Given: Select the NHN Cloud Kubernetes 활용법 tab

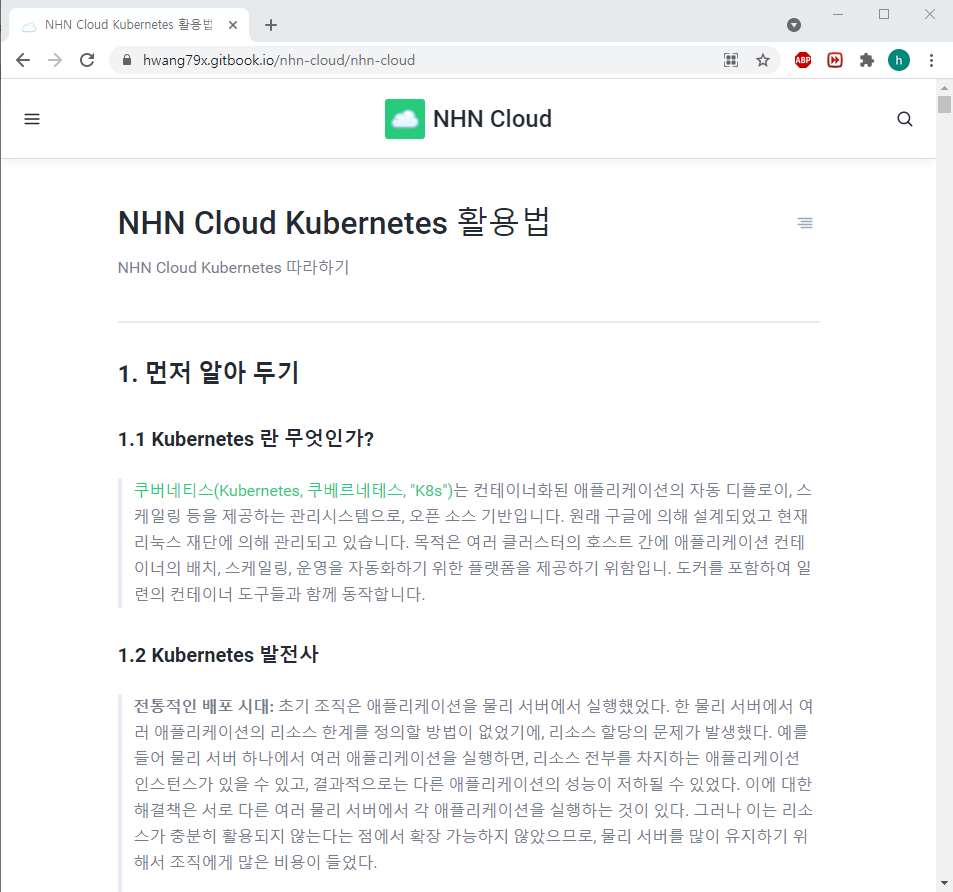Looking at the screenshot, I should (128, 25).
